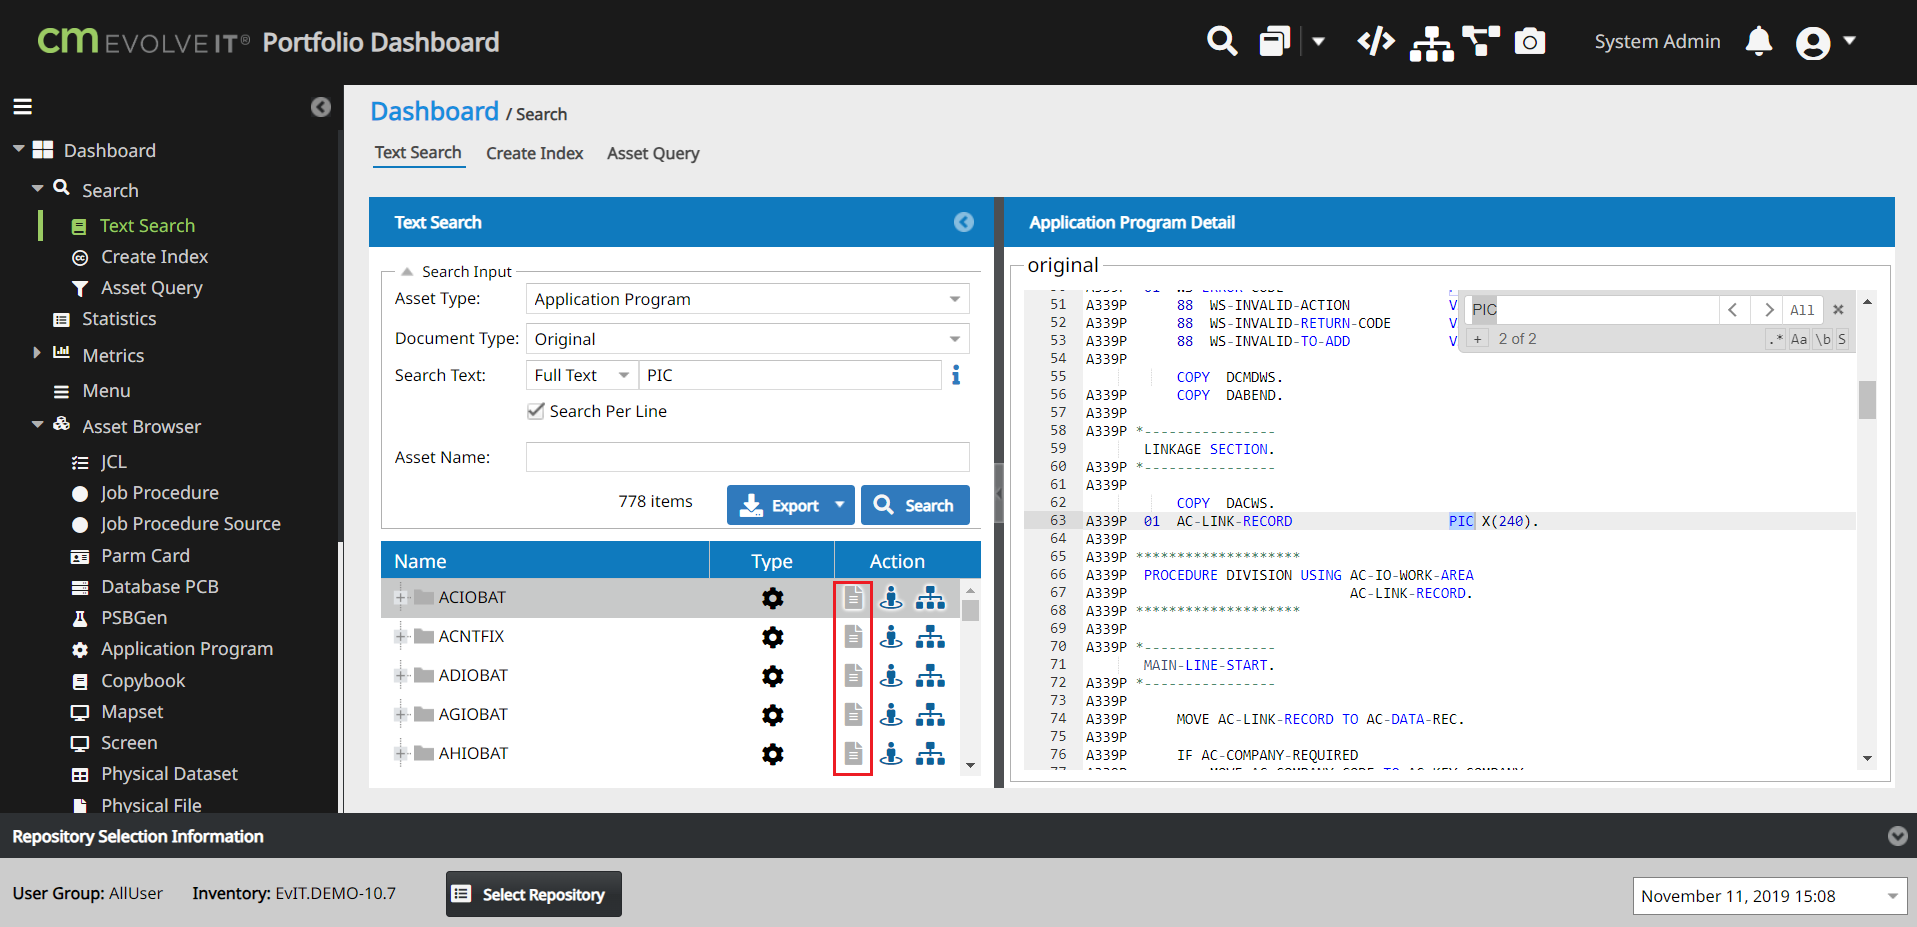Image resolution: width=1917 pixels, height=927 pixels.
Task: Select the Text Search tab
Action: [418, 153]
